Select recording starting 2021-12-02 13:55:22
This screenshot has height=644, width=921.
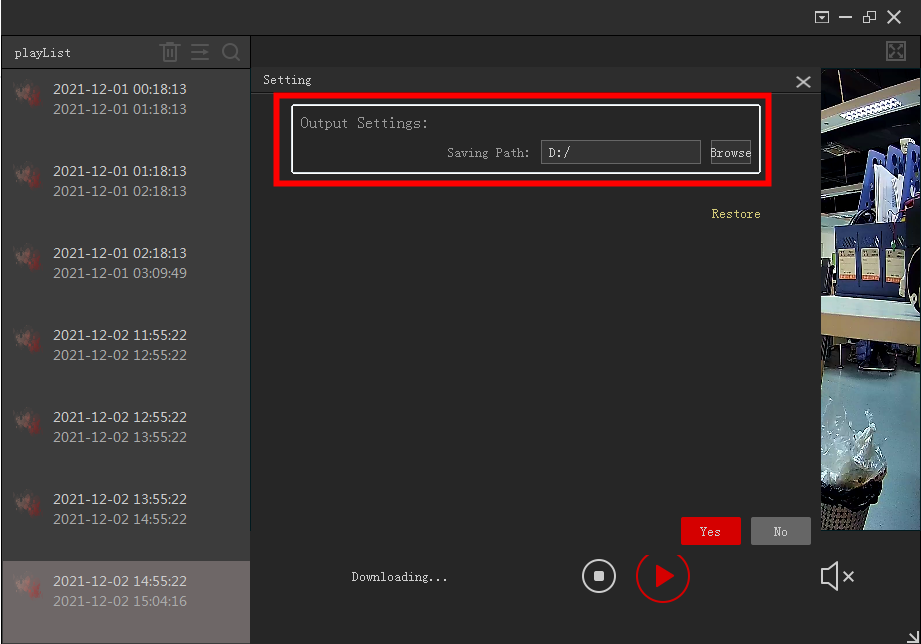(x=120, y=509)
